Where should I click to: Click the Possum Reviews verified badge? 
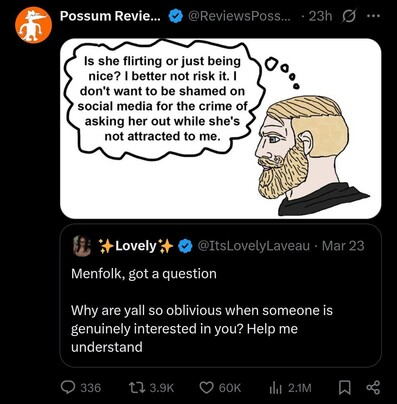(175, 16)
